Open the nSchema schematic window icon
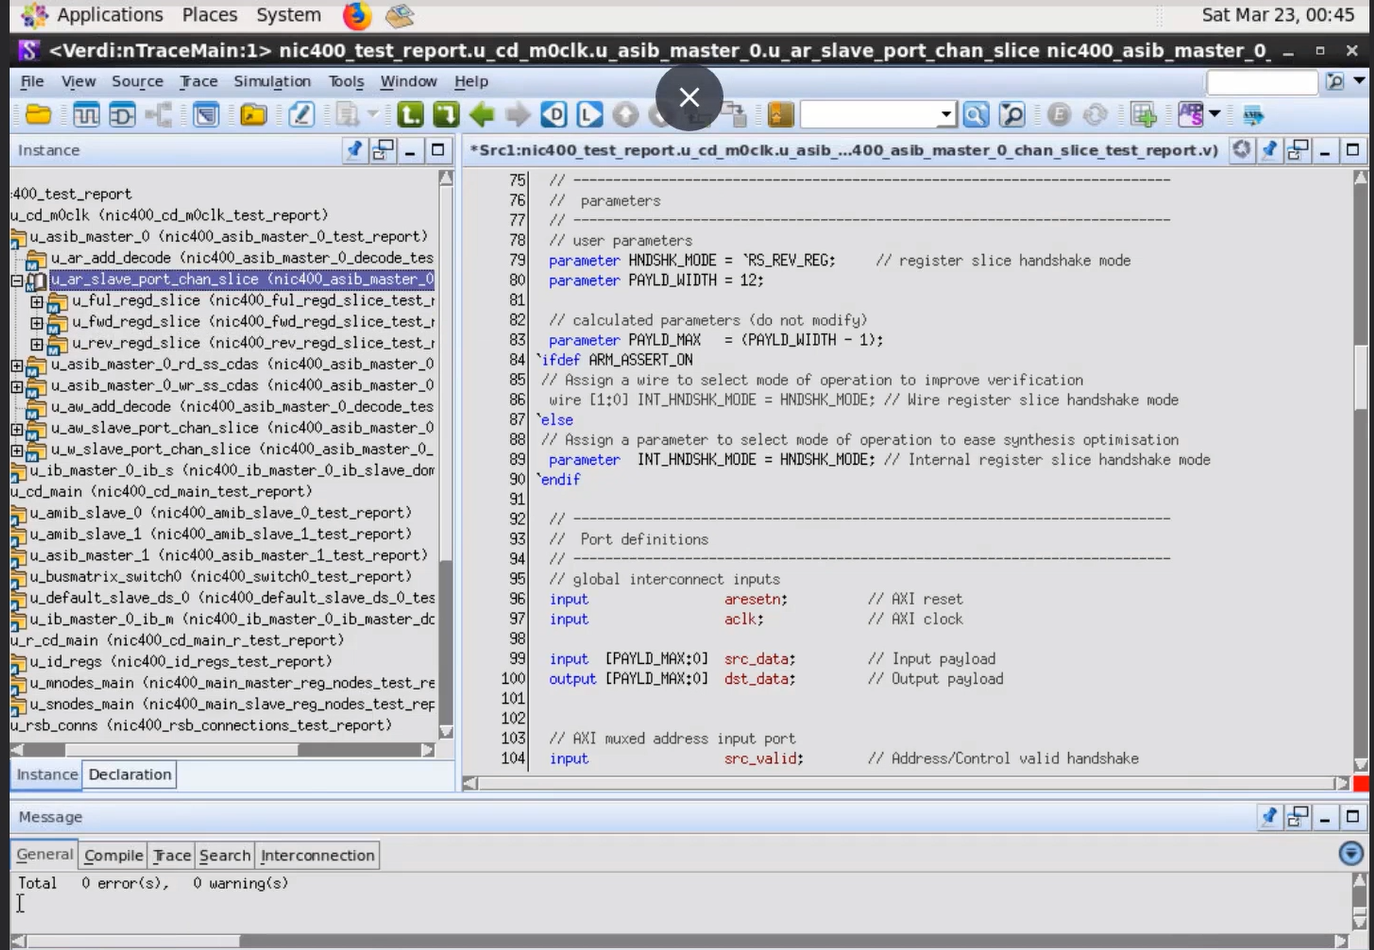This screenshot has width=1374, height=950. click(122, 115)
